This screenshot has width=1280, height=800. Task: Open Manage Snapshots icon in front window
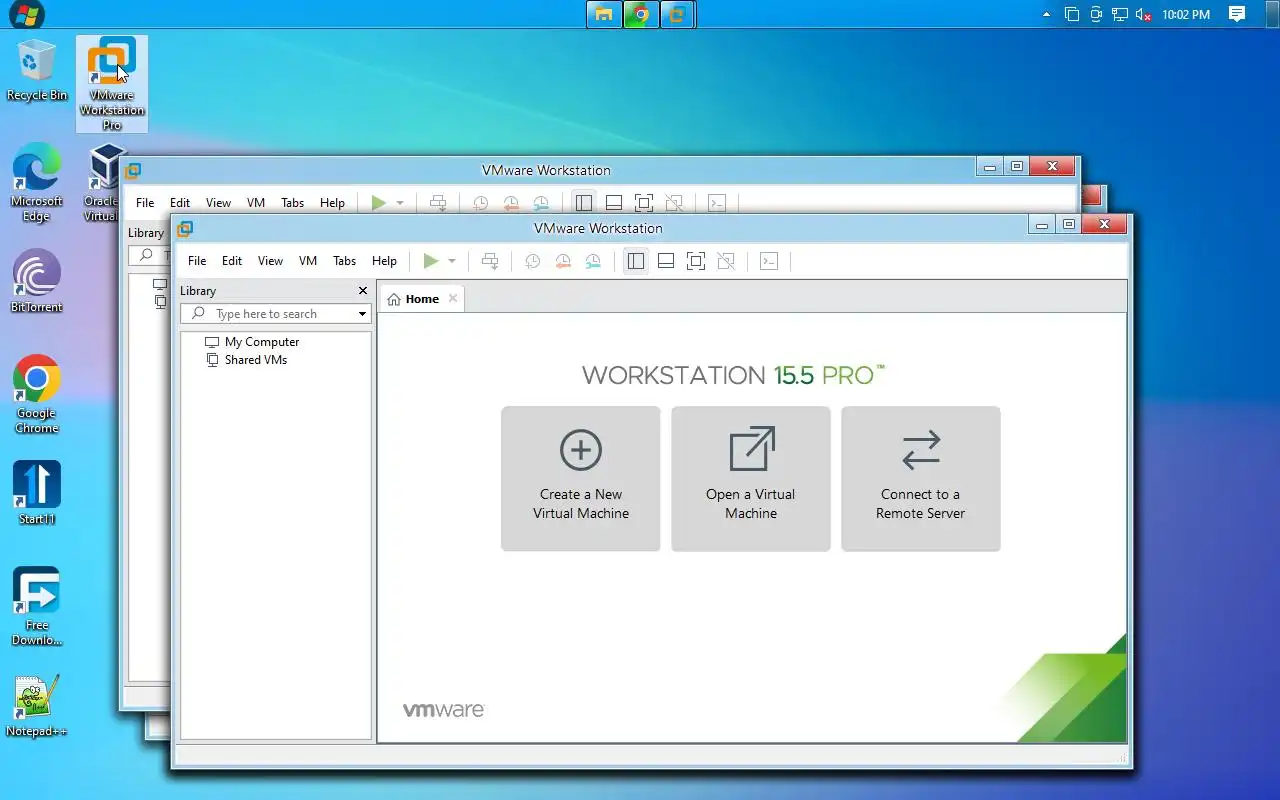(x=593, y=261)
